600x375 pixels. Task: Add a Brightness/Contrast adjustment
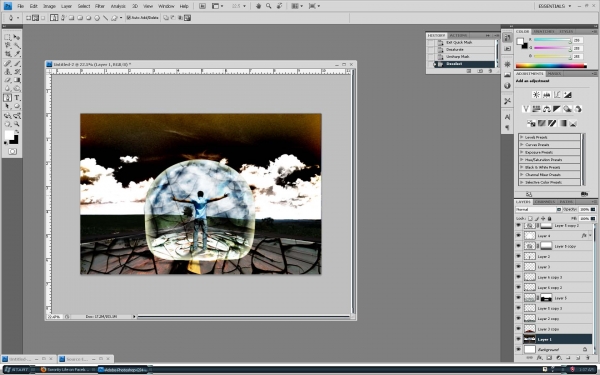pos(536,95)
